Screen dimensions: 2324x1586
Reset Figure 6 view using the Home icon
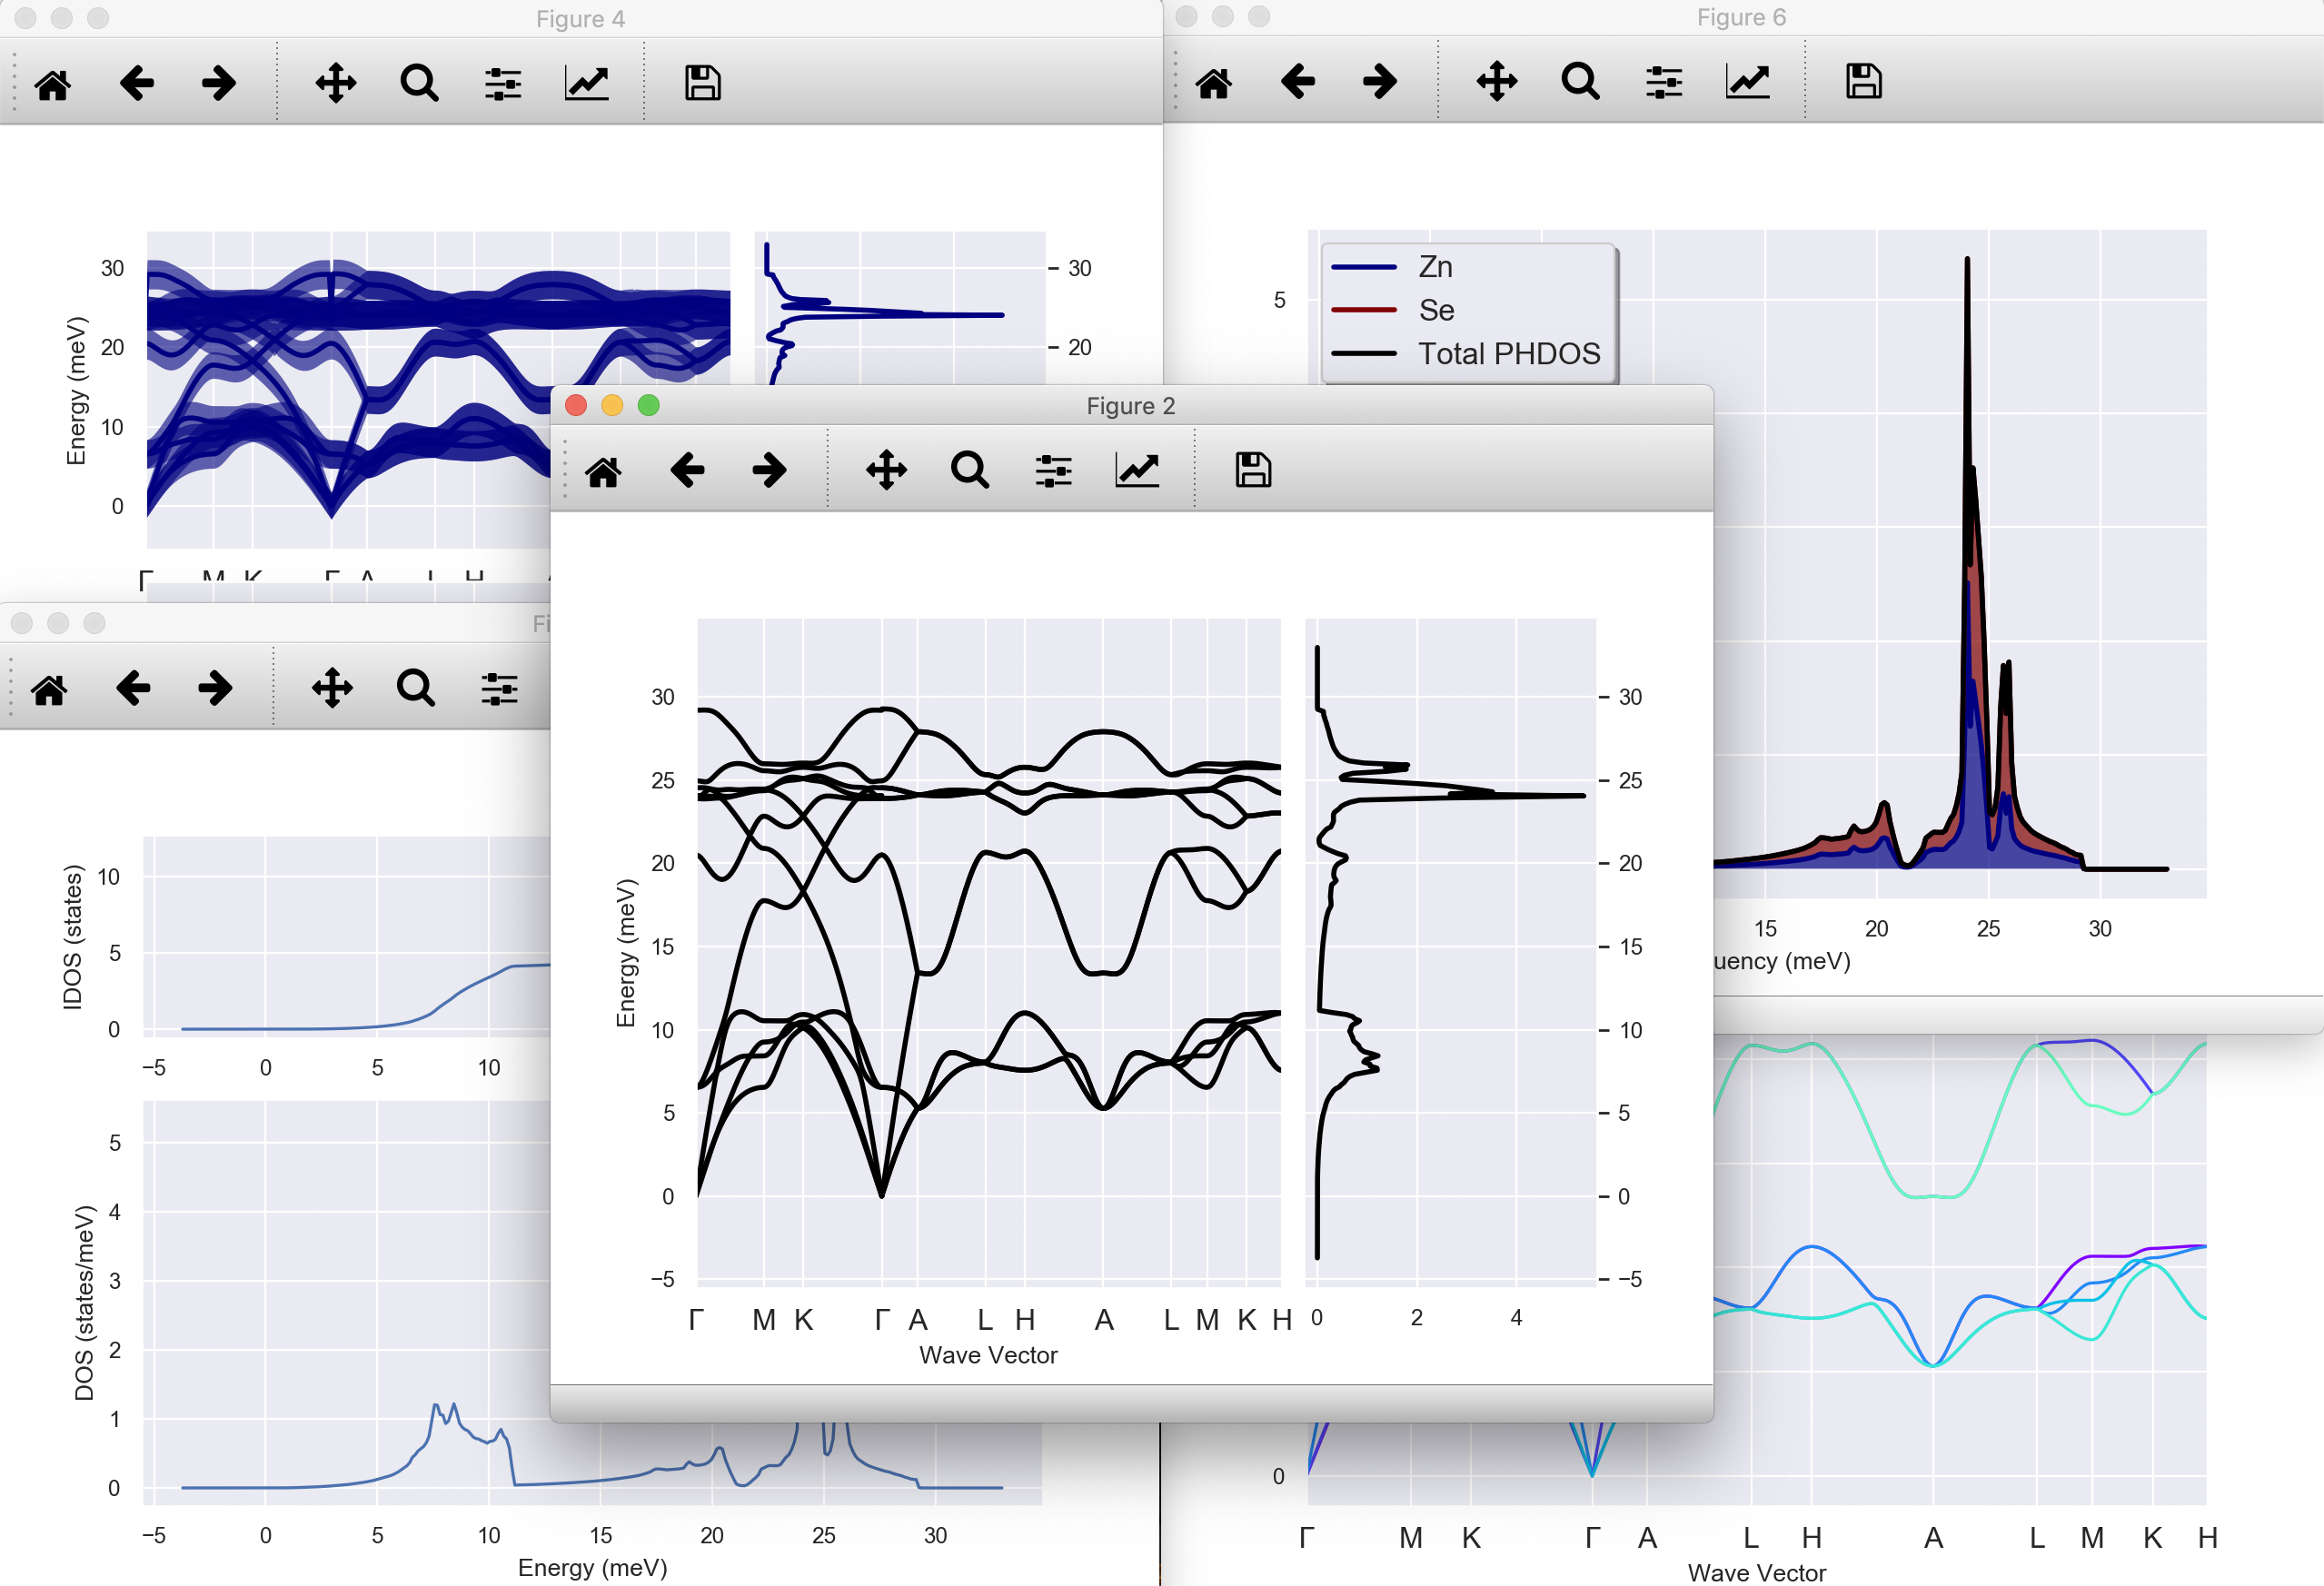point(1214,81)
